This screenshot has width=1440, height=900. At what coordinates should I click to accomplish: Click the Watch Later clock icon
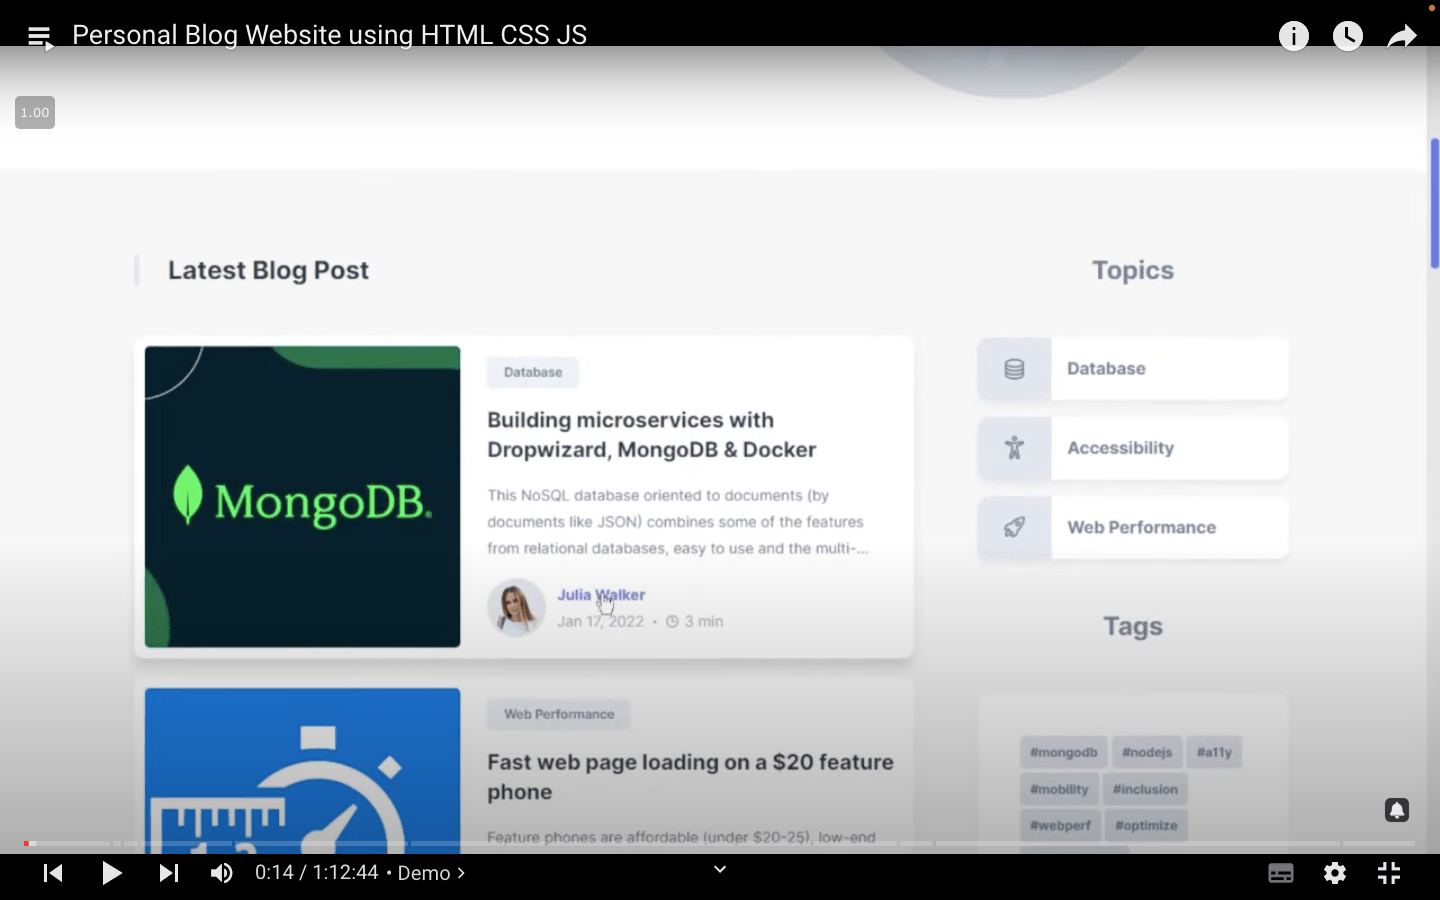pos(1348,37)
